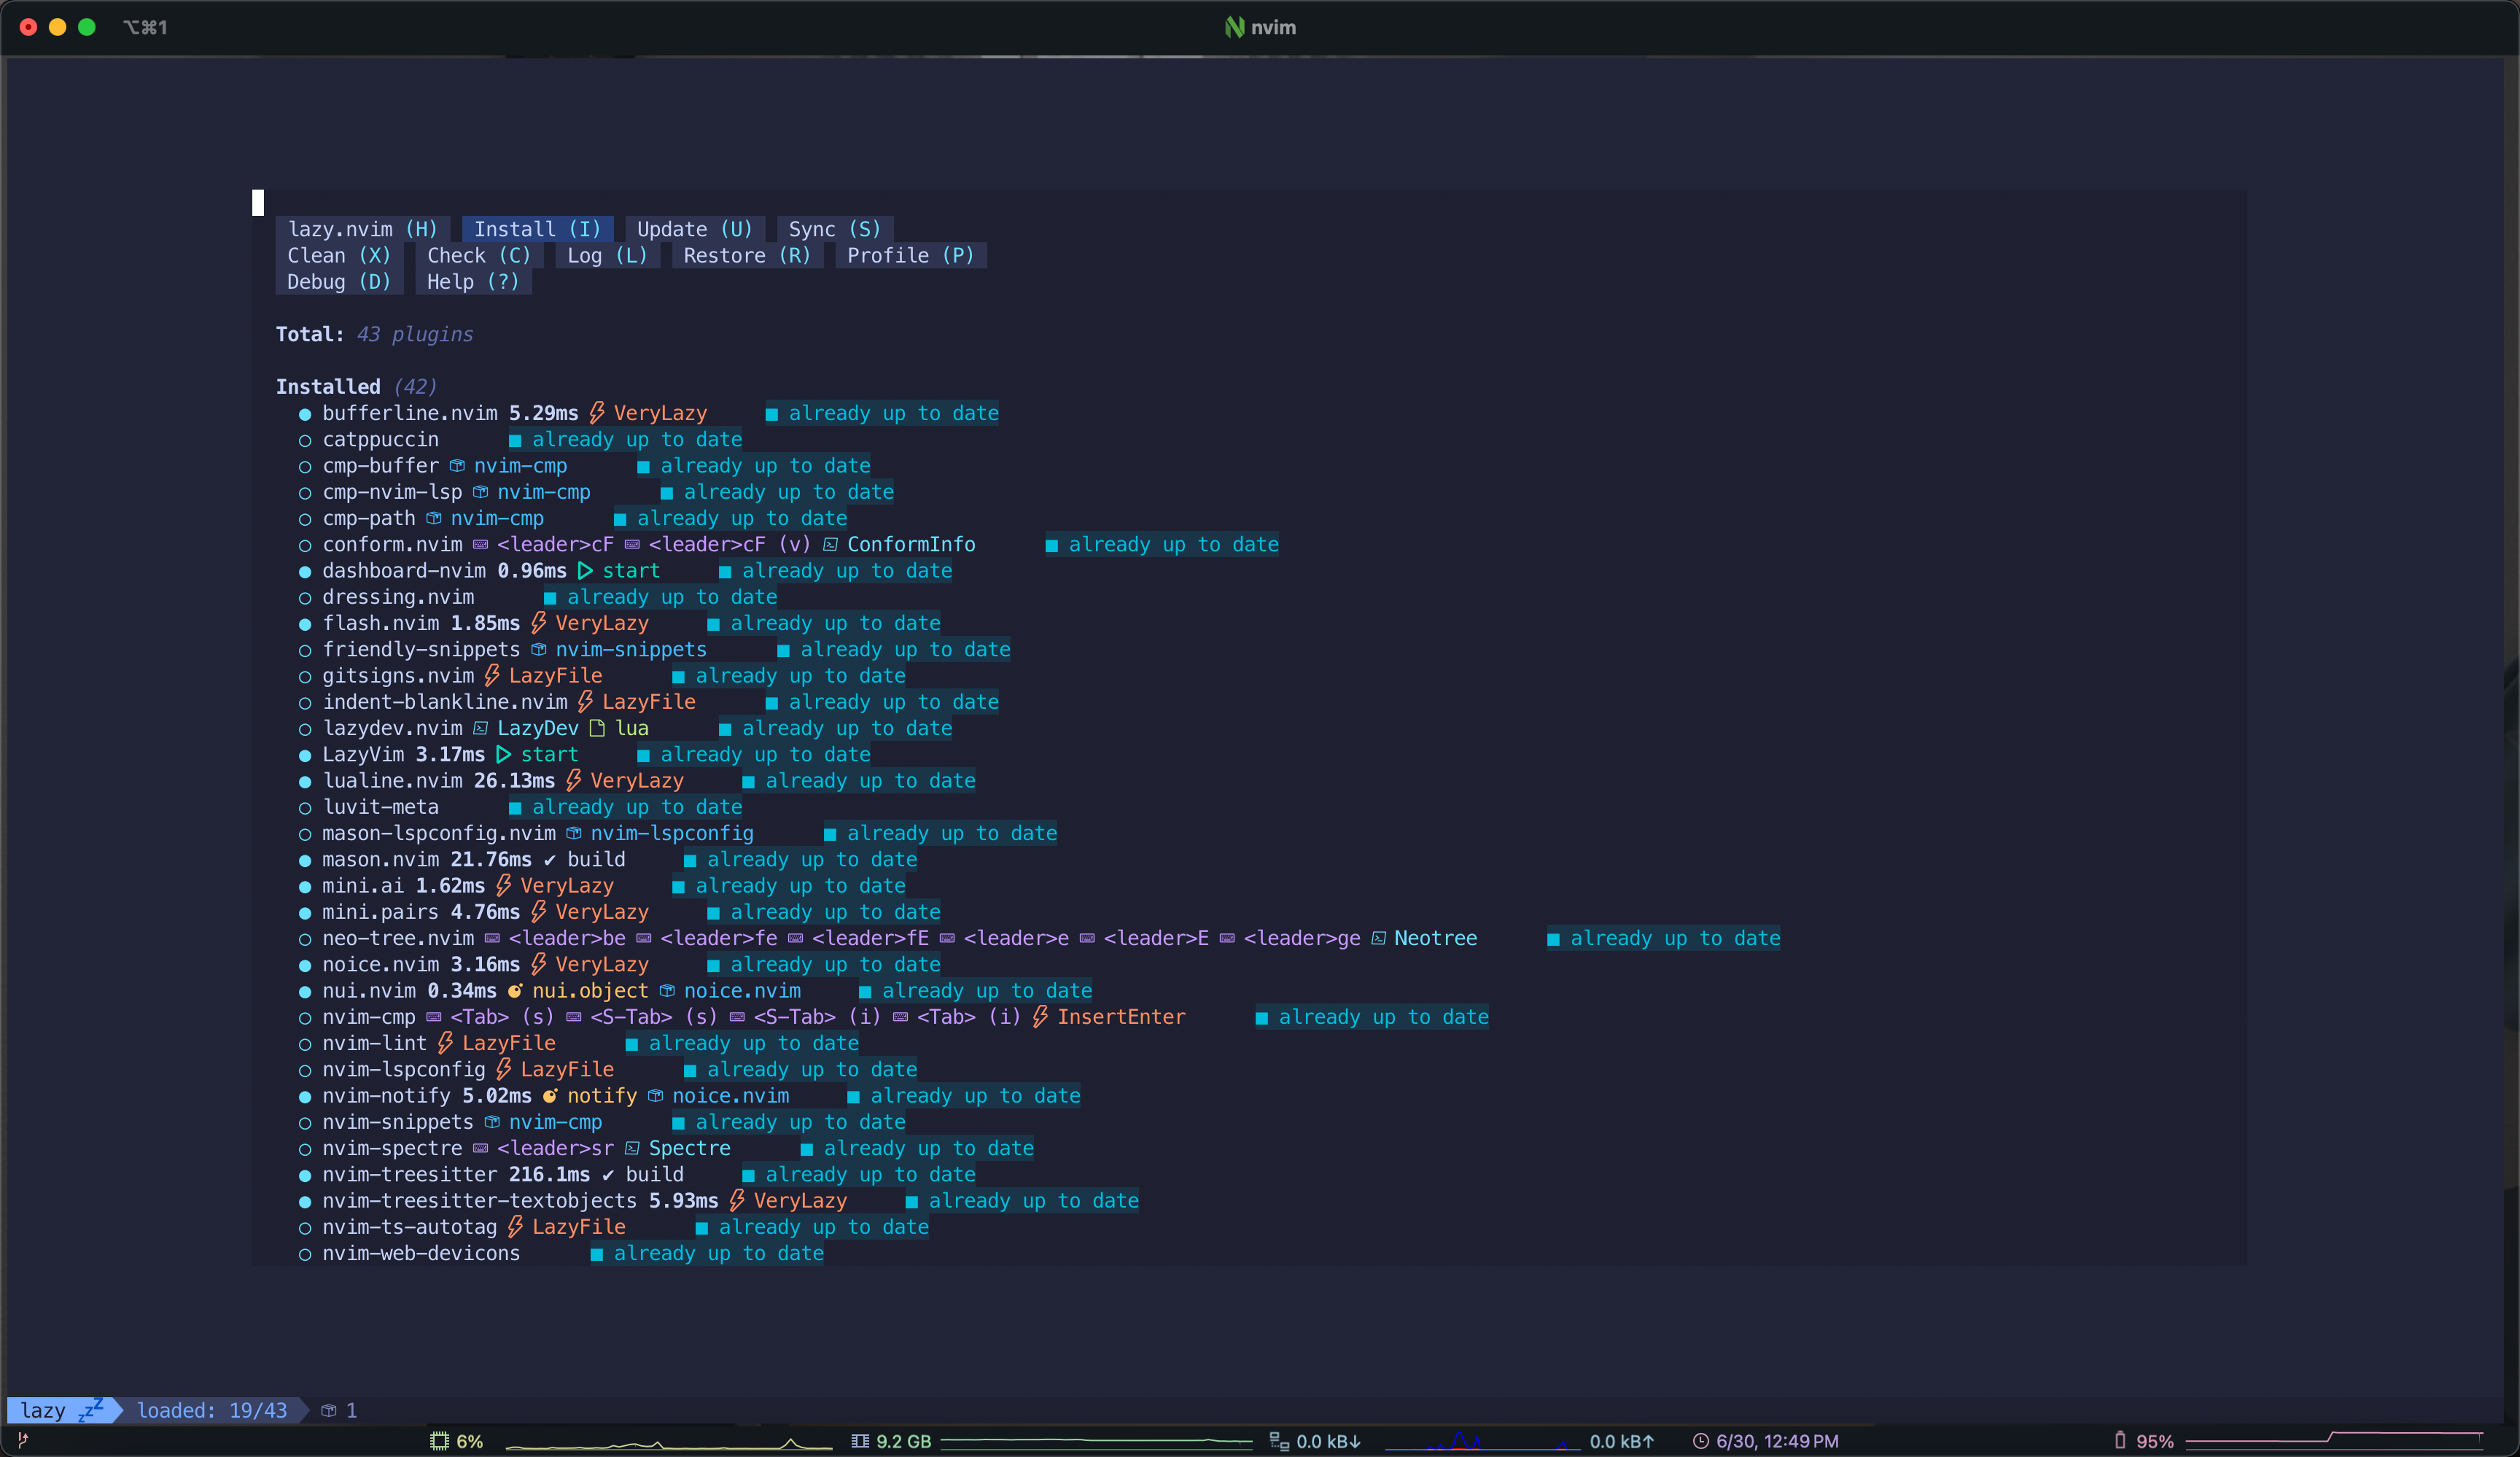2520x1457 pixels.
Task: Select the lualine.nvim plugin entry
Action: (x=392, y=781)
